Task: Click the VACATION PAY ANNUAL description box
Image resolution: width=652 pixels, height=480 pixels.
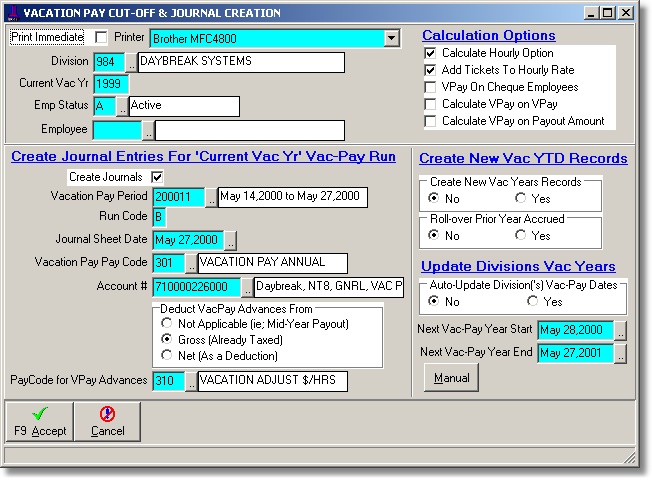Action: tap(273, 263)
